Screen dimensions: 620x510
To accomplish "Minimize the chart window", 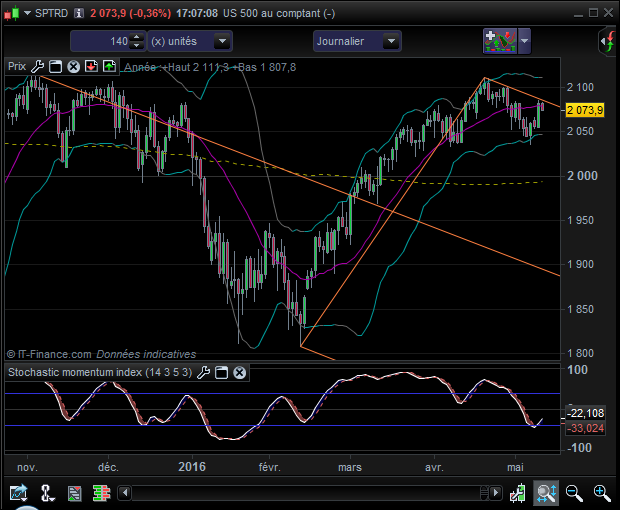I will point(578,14).
